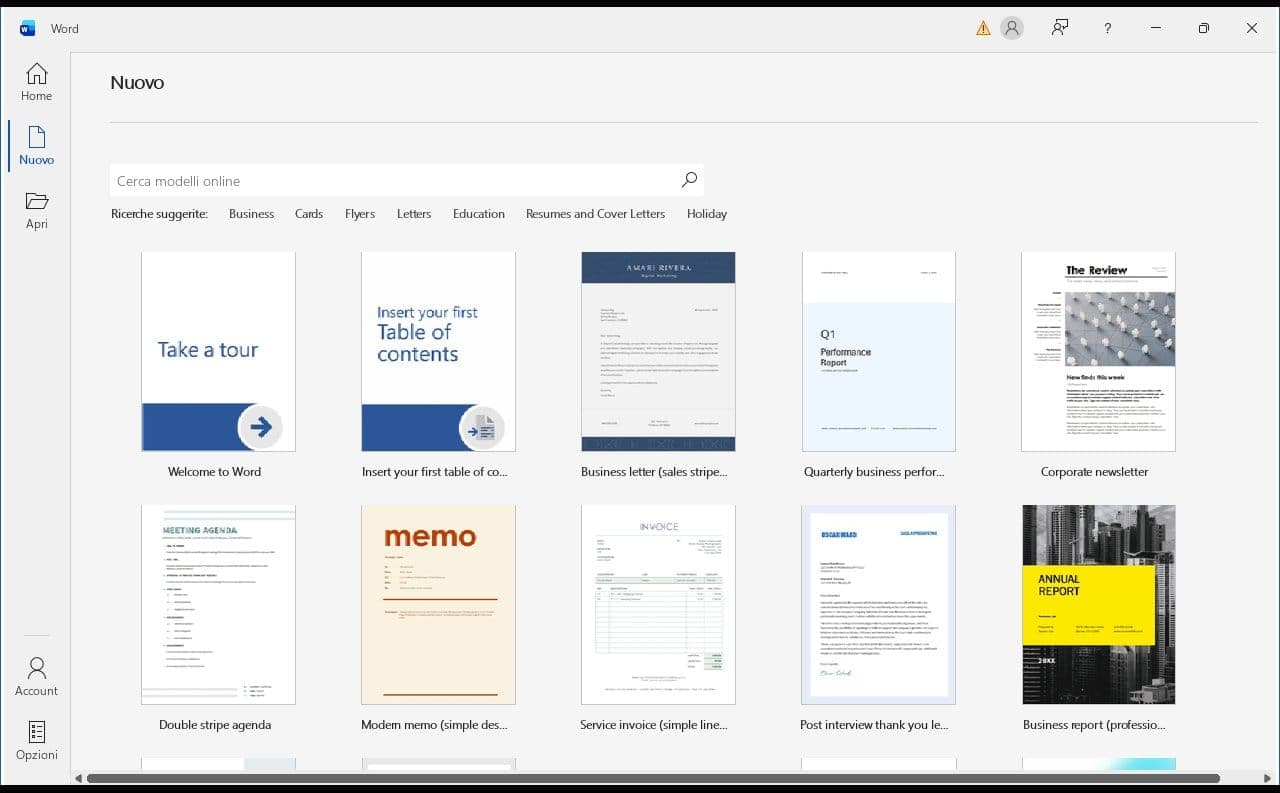Search suggested category Flyers
1280x793 pixels.
tap(360, 213)
